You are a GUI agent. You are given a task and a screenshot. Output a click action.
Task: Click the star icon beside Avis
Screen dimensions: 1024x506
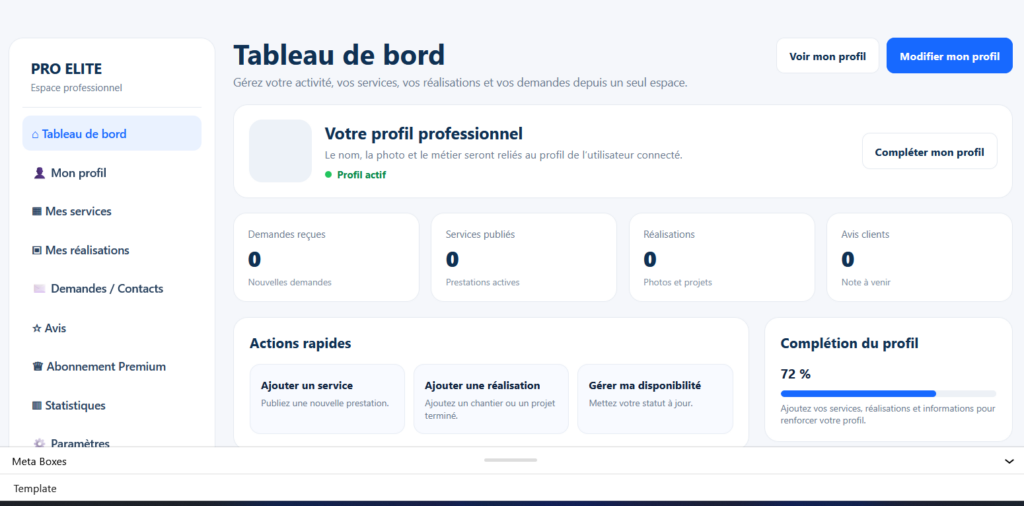point(37,328)
